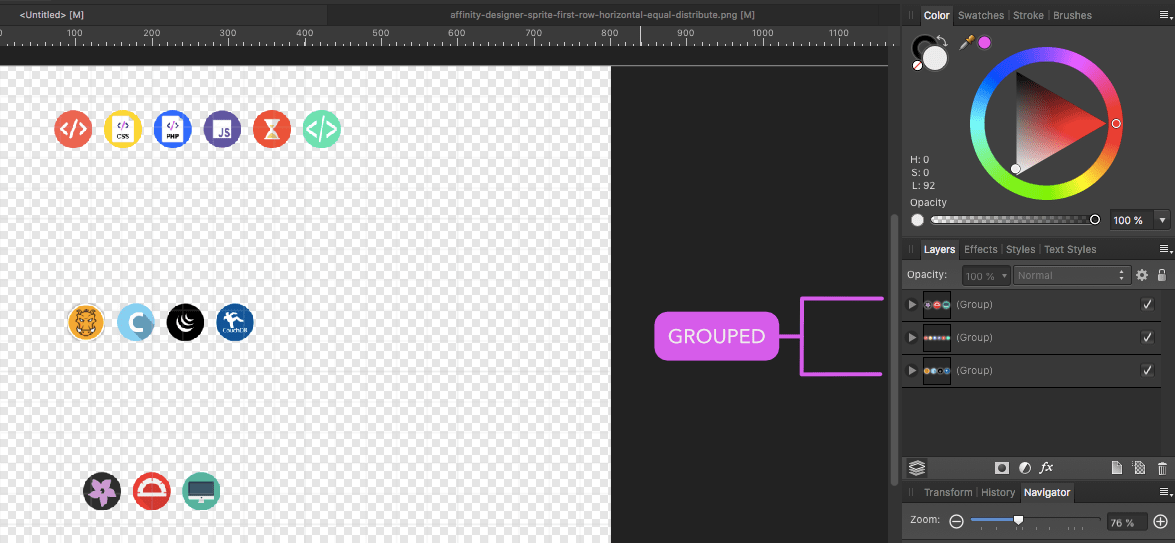The width and height of the screenshot is (1175, 543).
Task: Delete layer with the trash icon
Action: pos(1162,467)
